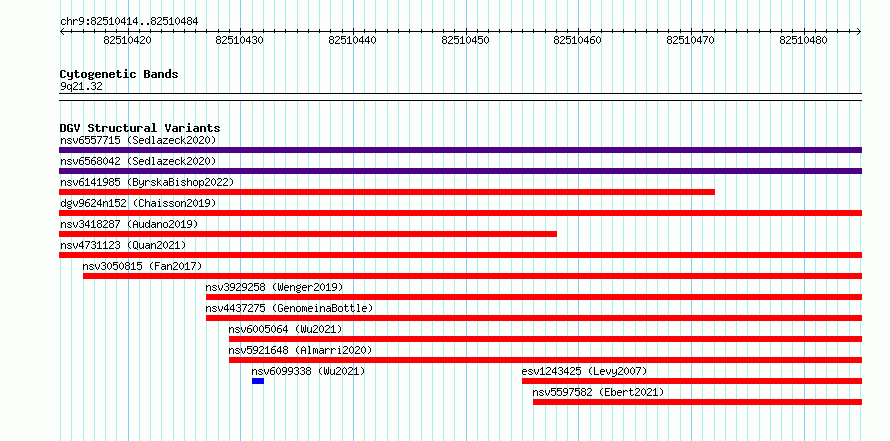Select the esv1243425 (Levy2007) label
Image resolution: width=890 pixels, height=441 pixels.
pyautogui.click(x=584, y=371)
